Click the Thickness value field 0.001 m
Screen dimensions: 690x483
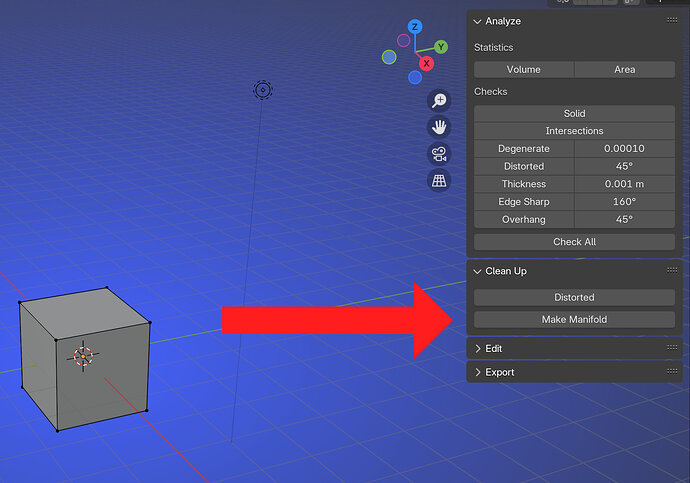[x=624, y=184]
